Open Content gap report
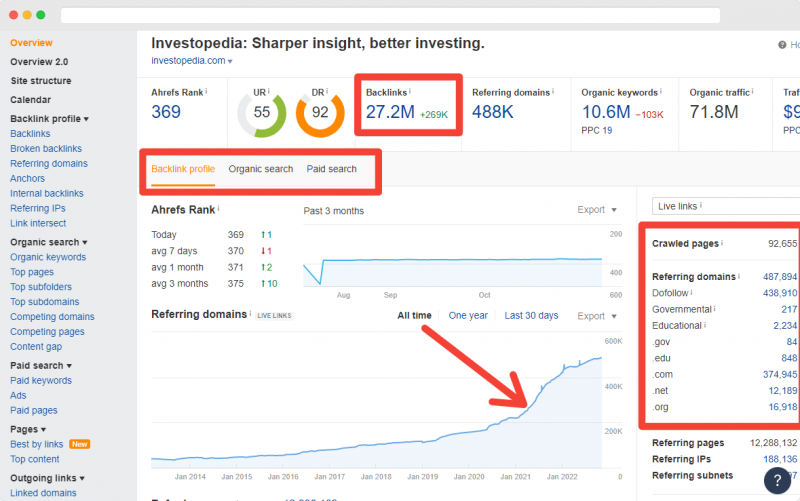The image size is (800, 501). click(x=36, y=346)
